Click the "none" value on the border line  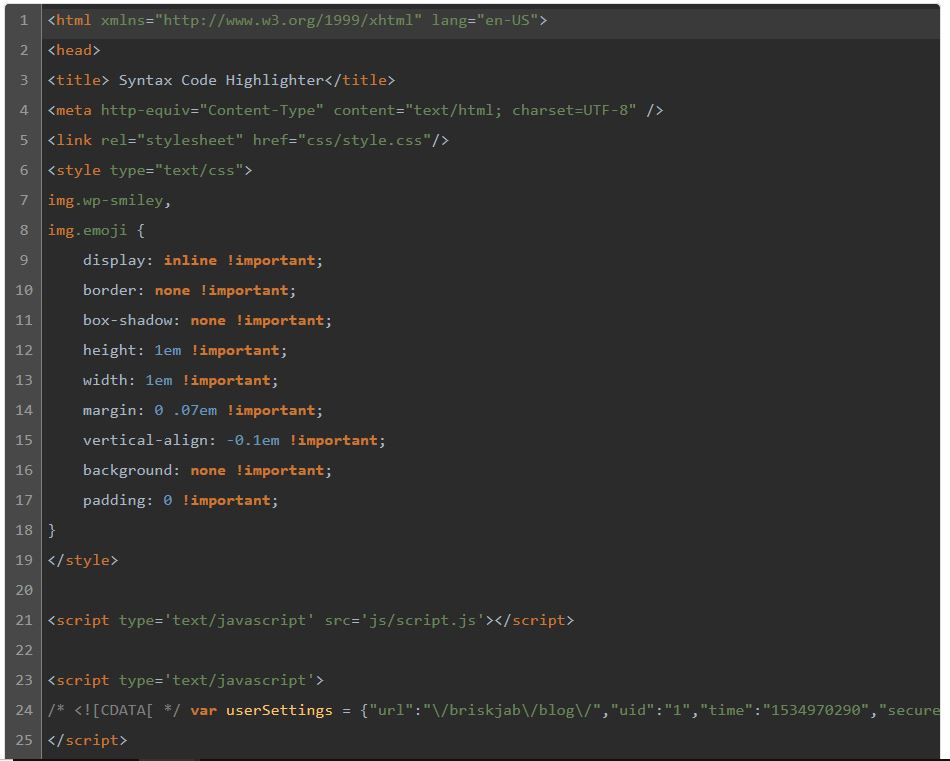(172, 290)
